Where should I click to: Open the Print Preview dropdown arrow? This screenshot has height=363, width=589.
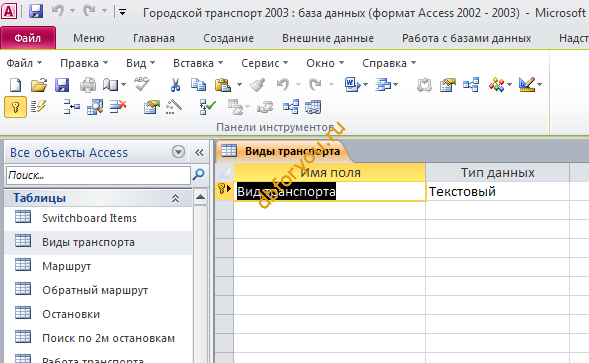pos(123,85)
